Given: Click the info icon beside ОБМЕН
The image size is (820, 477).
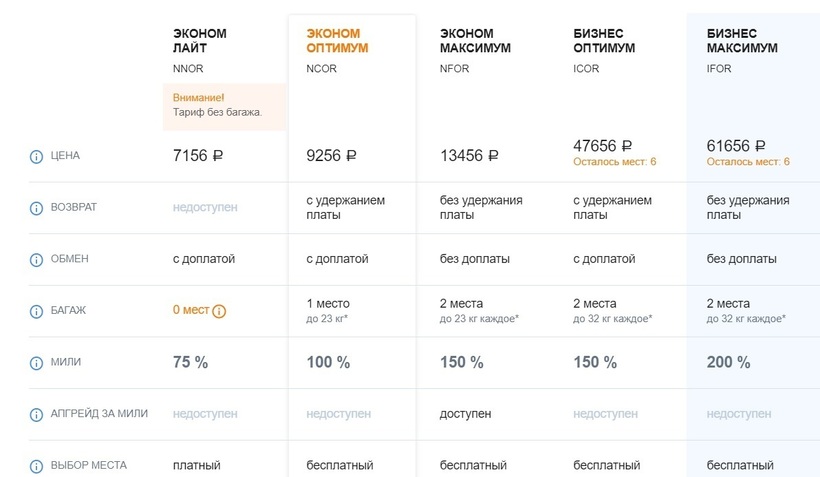Looking at the screenshot, I should (x=37, y=259).
